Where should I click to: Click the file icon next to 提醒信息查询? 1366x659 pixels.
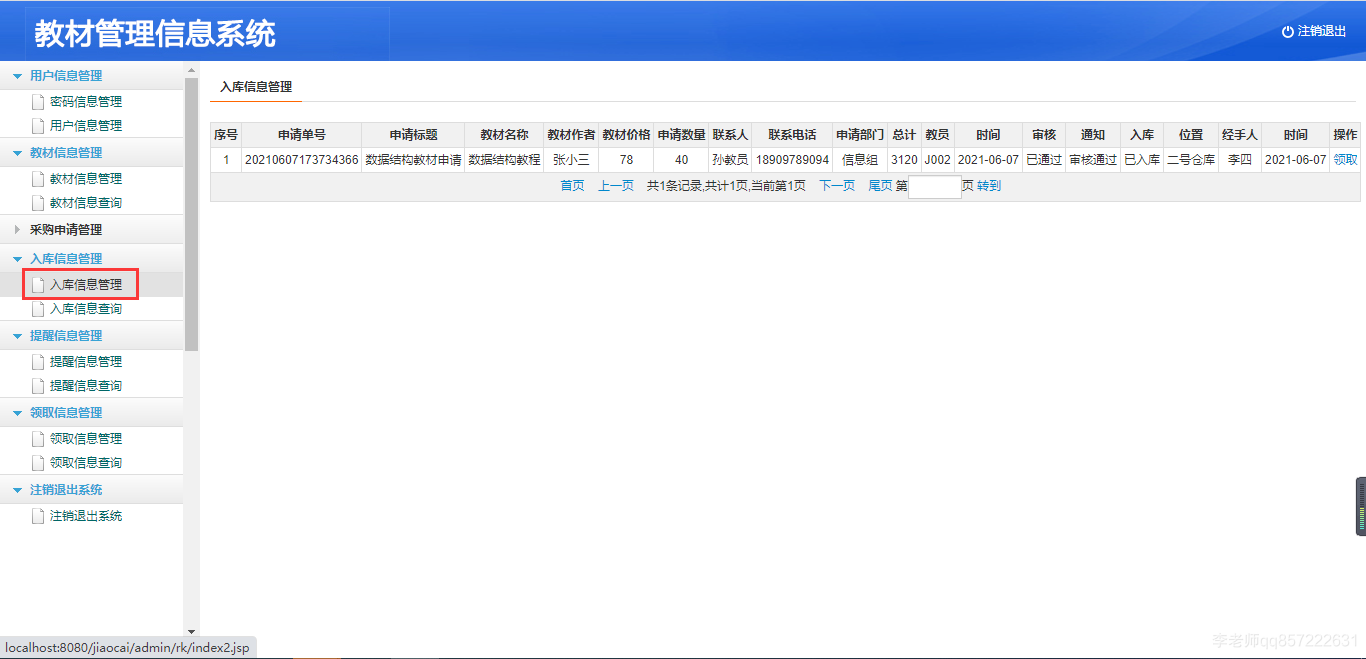tap(37, 387)
